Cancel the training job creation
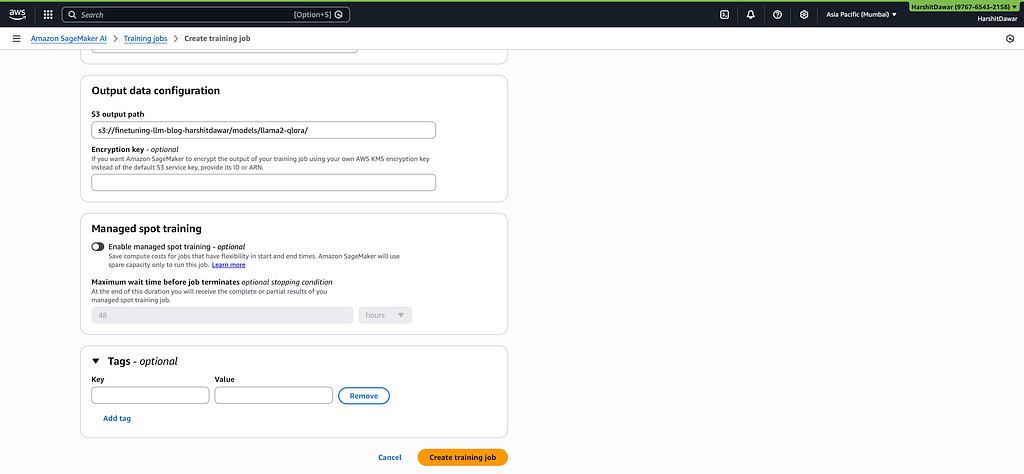1024x474 pixels. click(390, 458)
